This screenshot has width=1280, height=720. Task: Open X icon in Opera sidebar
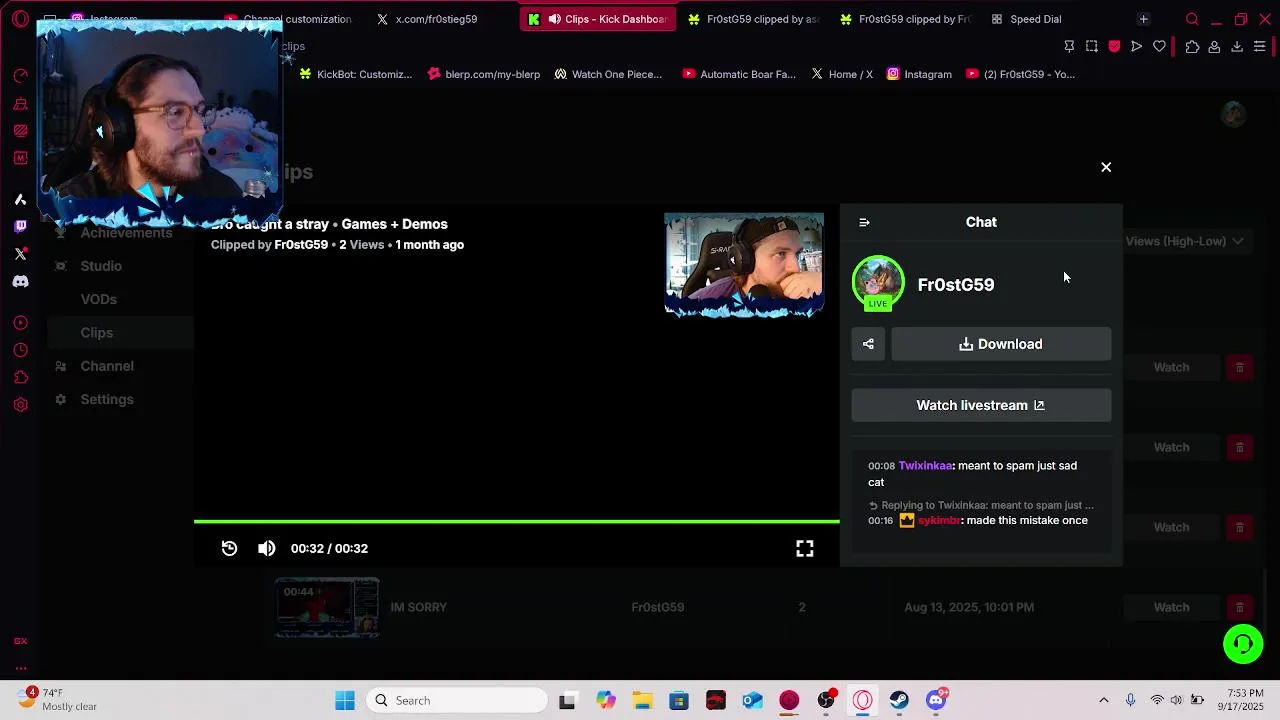point(20,254)
